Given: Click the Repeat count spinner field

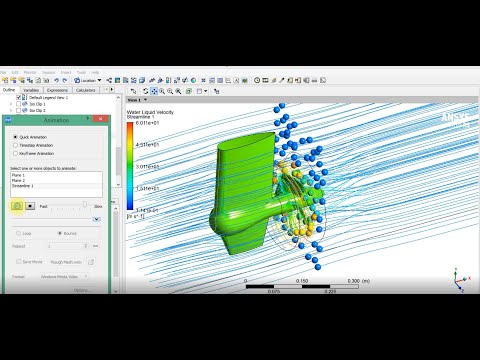Looking at the screenshot, I should coord(67,246).
